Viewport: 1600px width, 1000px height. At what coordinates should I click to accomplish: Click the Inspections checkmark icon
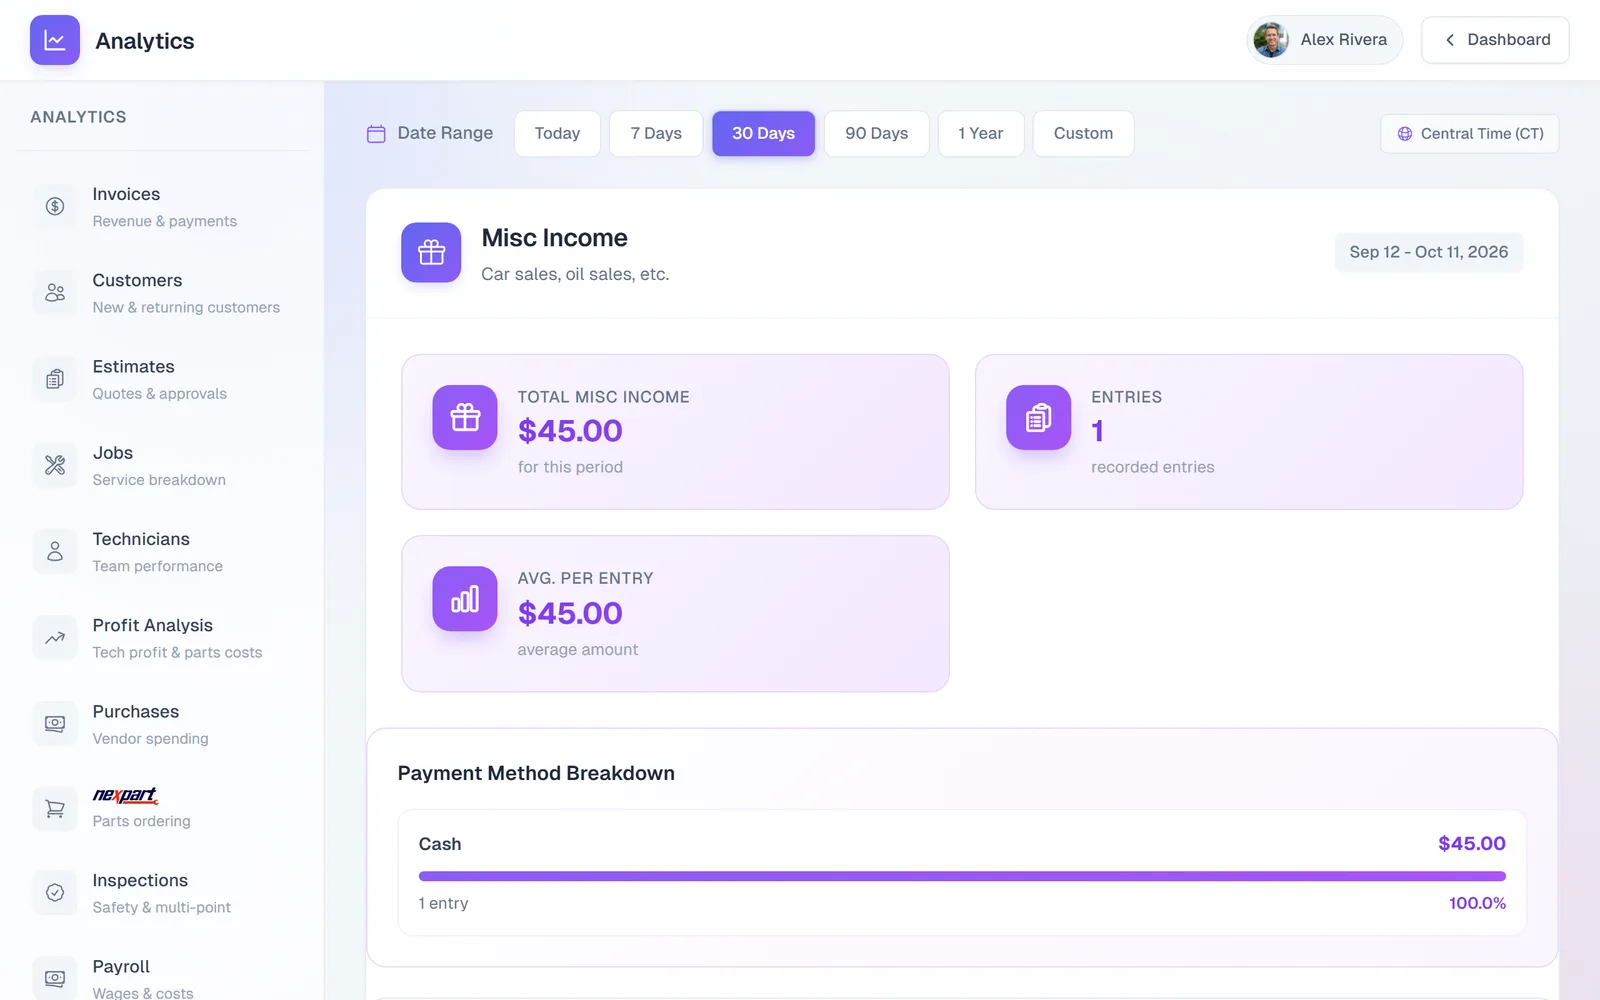click(x=55, y=892)
